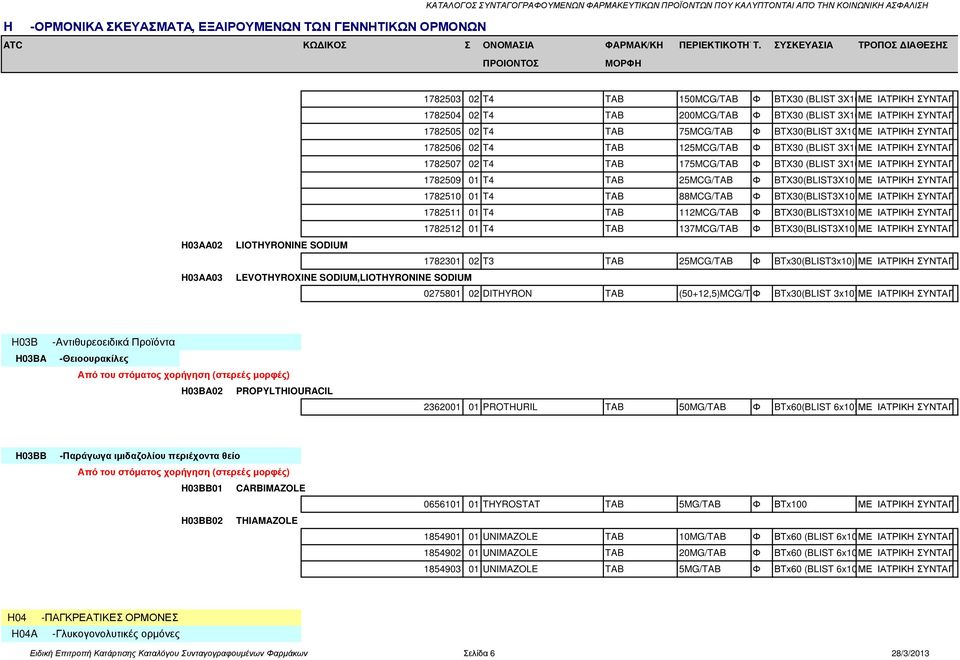Click the ATC column header

[13, 45]
